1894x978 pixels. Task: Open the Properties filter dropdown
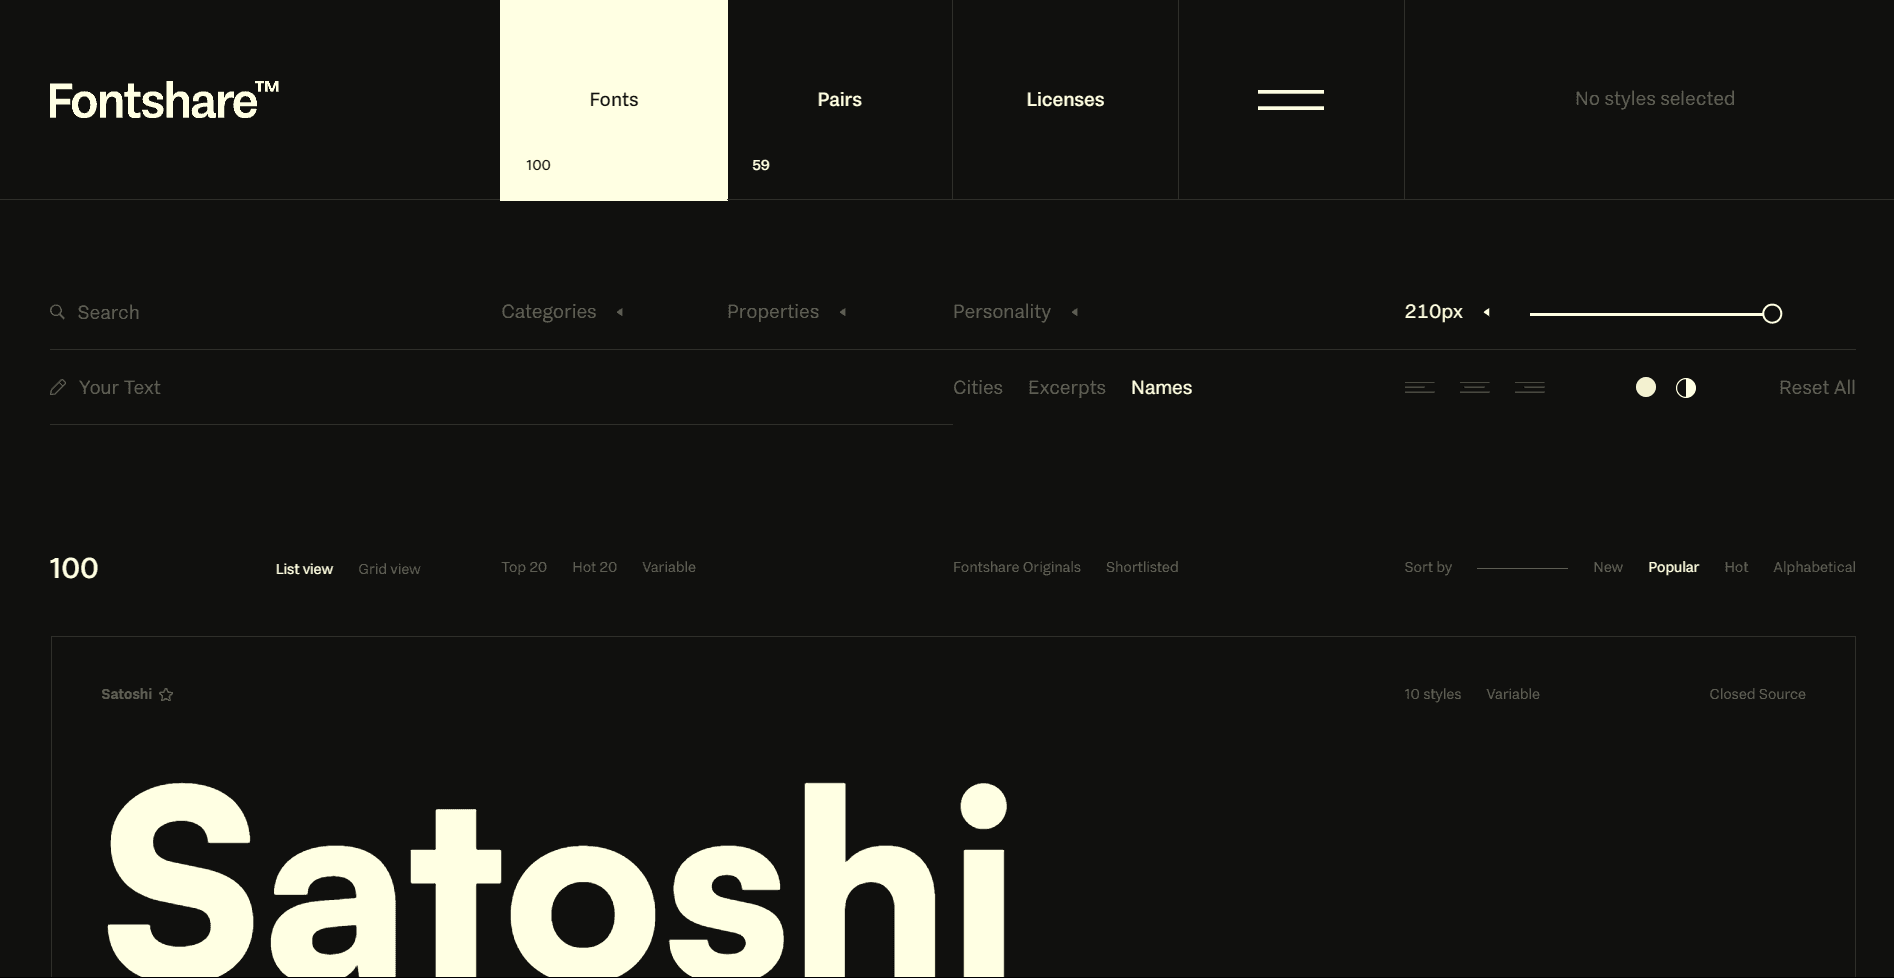pyautogui.click(x=772, y=312)
